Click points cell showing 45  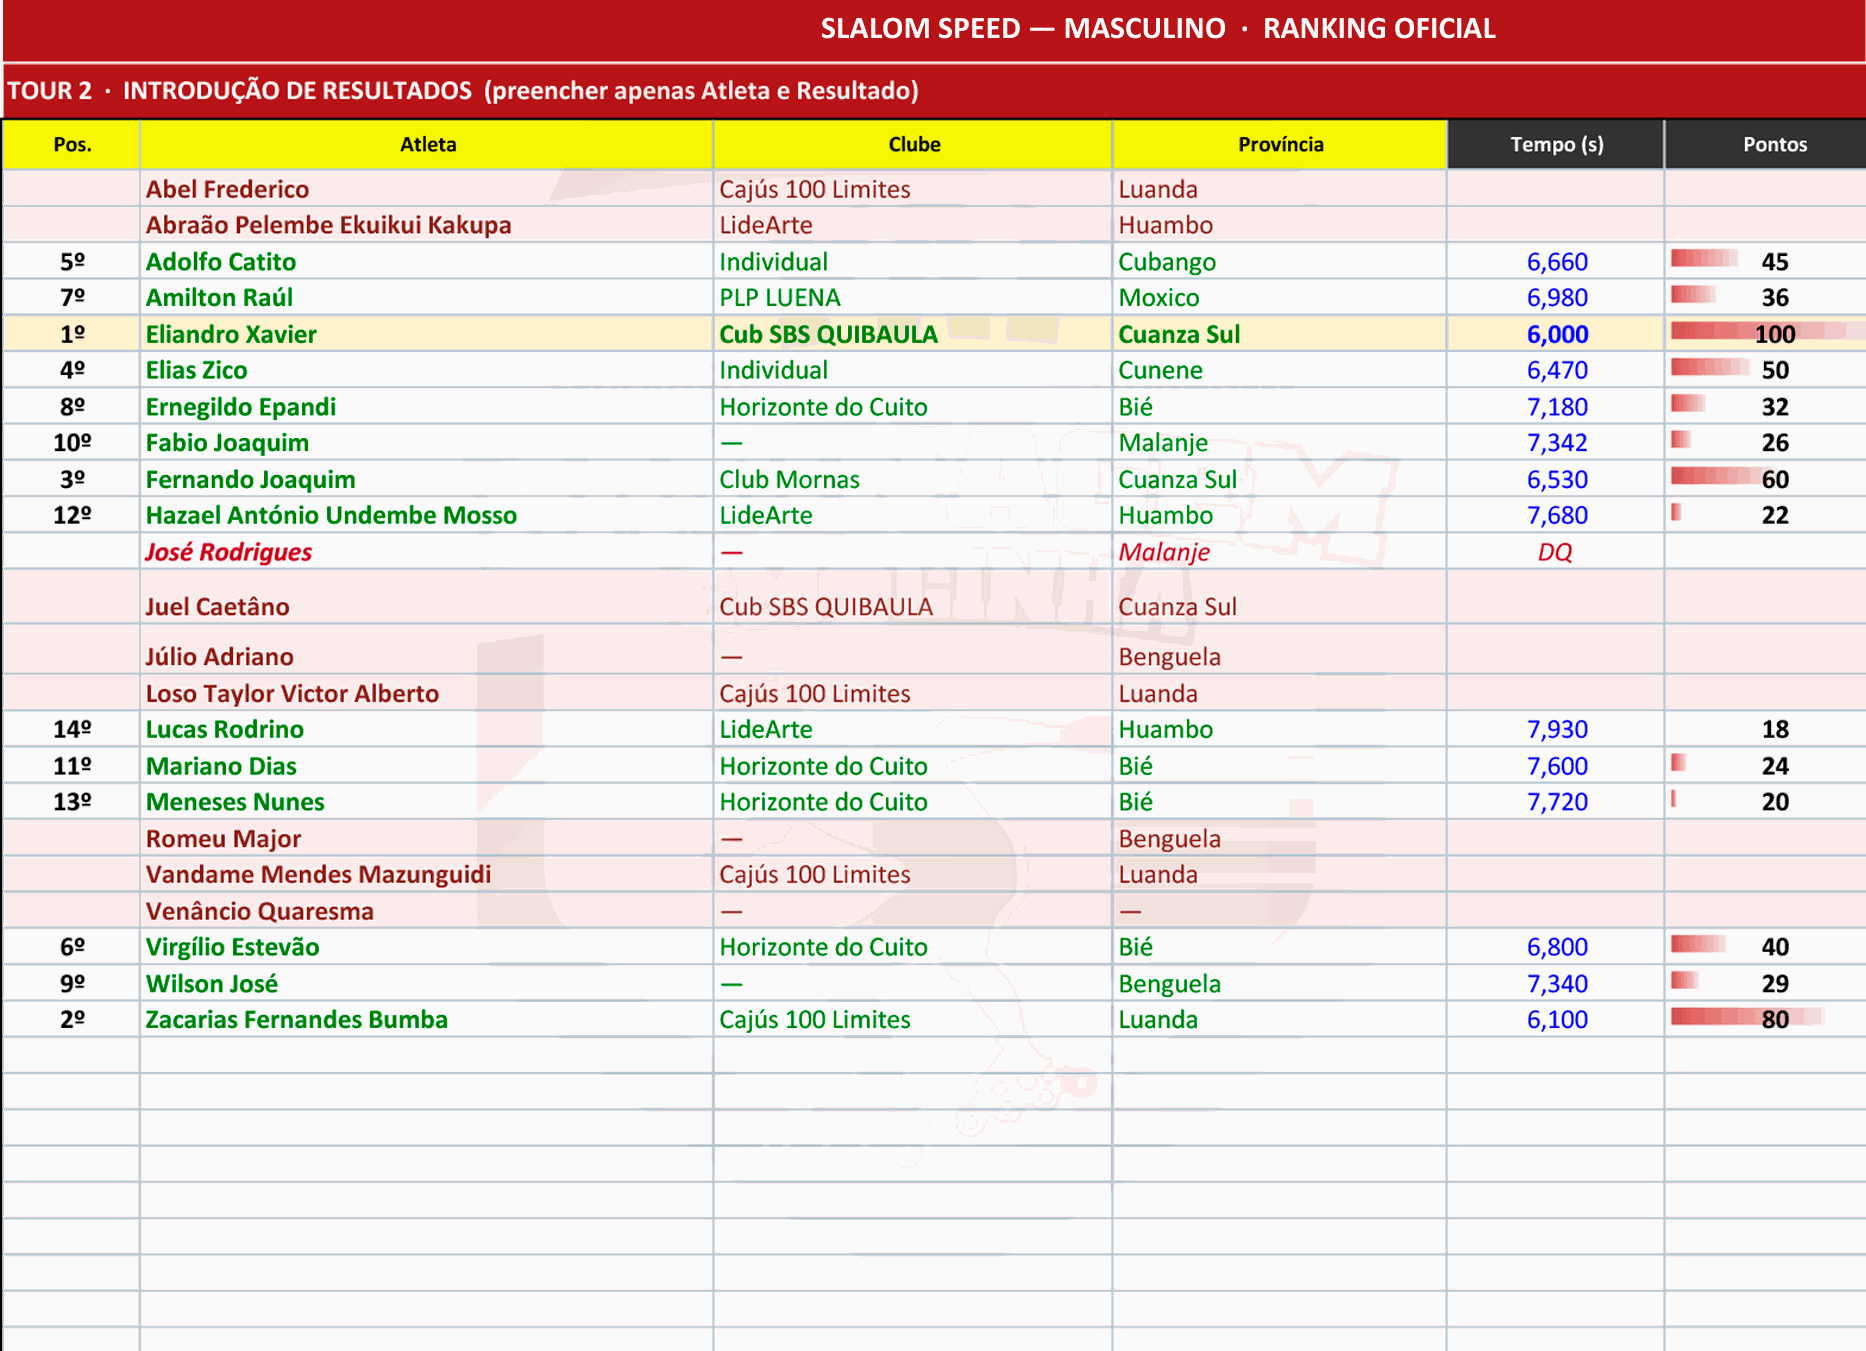[x=1766, y=261]
